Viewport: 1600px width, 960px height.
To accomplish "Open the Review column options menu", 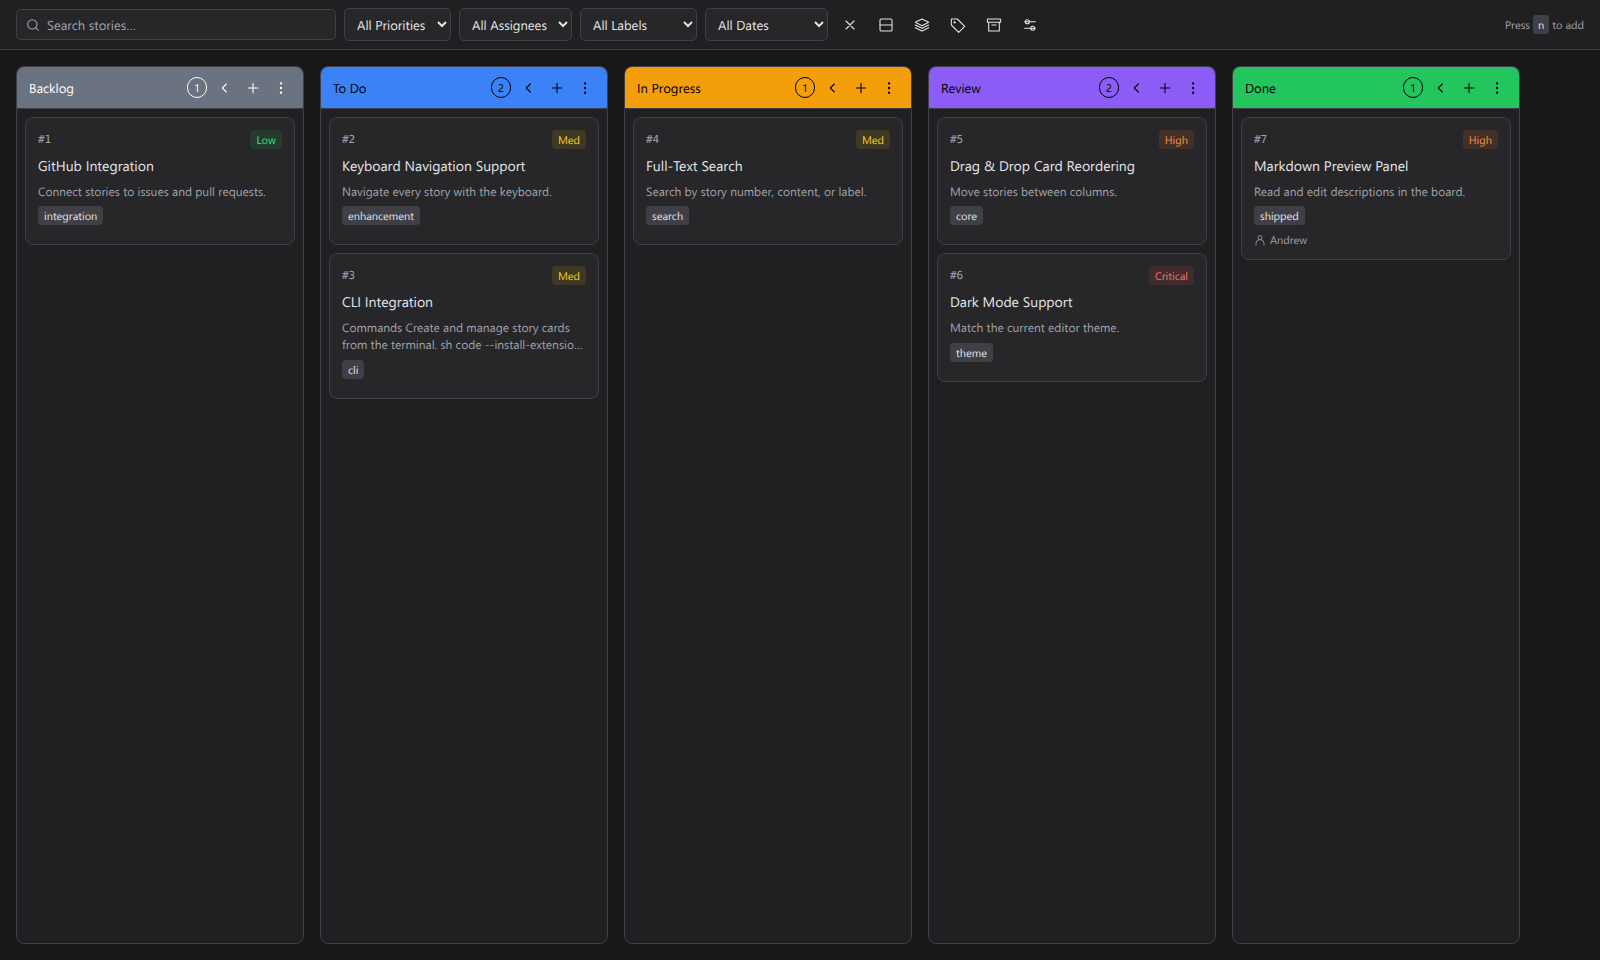I will 1193,88.
